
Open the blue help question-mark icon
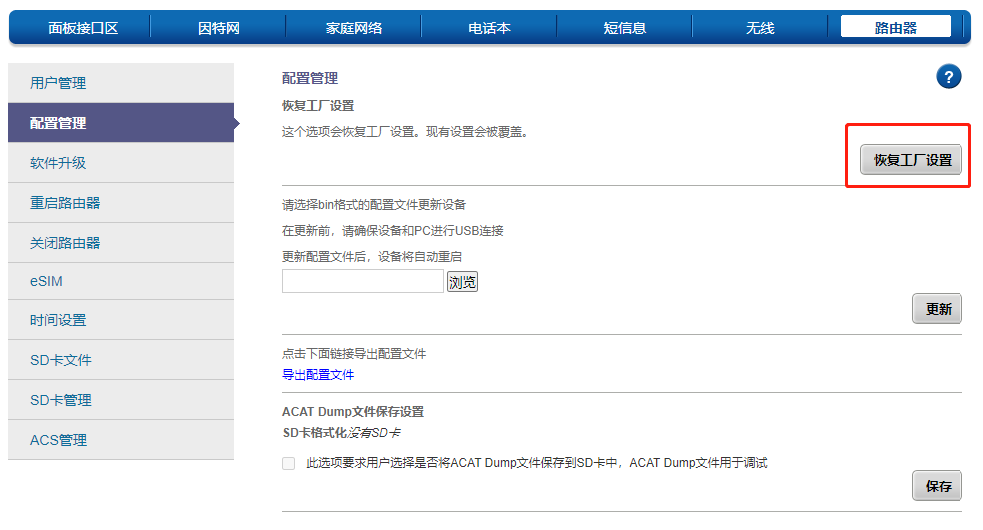point(949,77)
